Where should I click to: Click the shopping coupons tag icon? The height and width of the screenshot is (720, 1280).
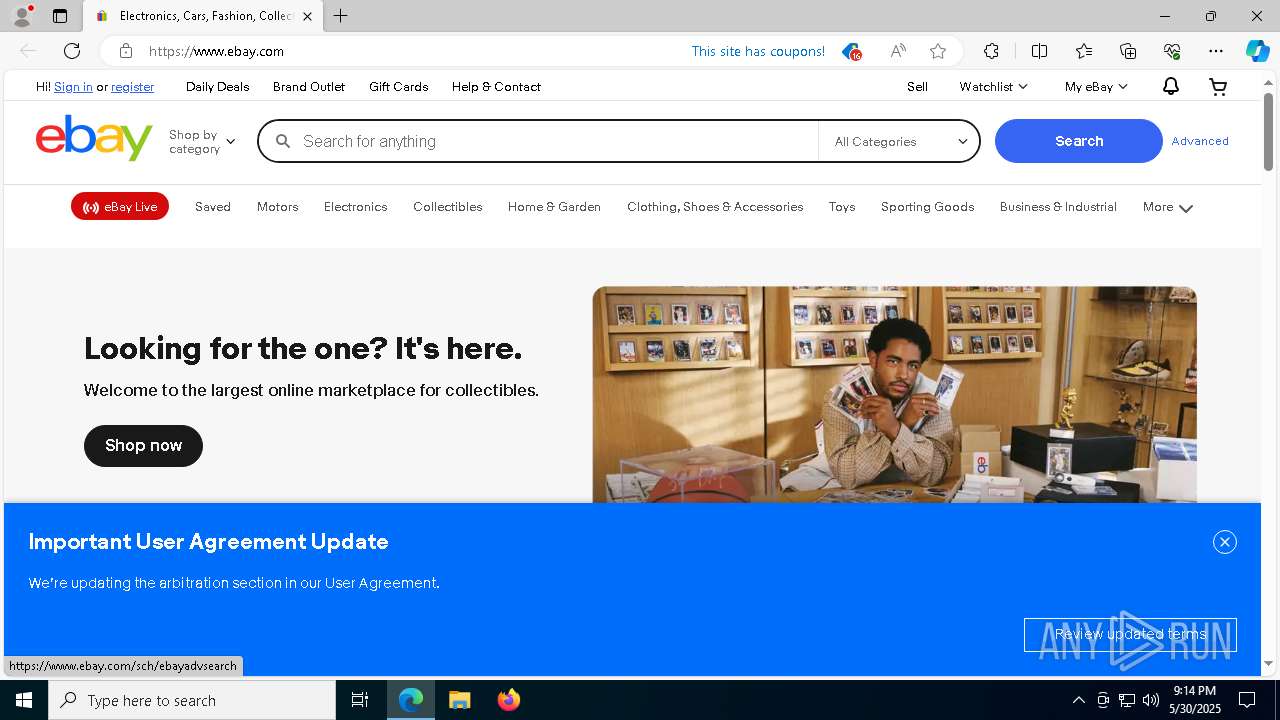click(851, 51)
